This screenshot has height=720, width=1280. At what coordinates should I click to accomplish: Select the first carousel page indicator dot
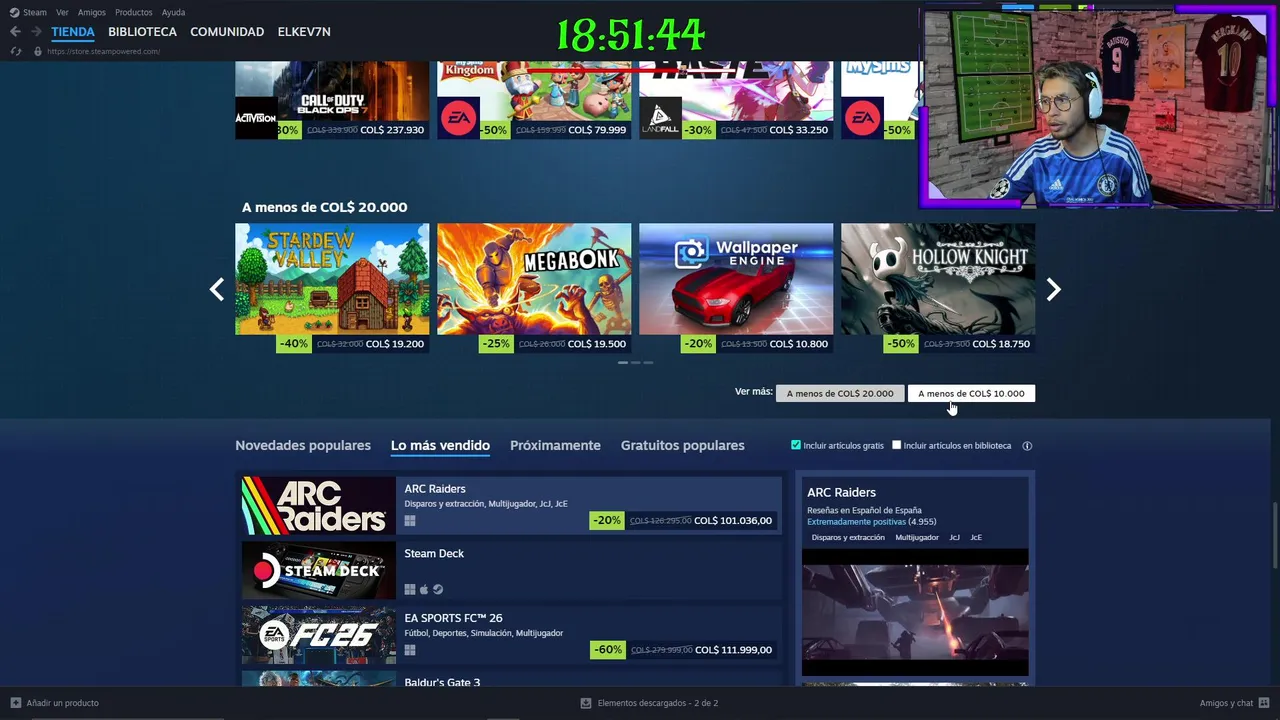(x=623, y=362)
